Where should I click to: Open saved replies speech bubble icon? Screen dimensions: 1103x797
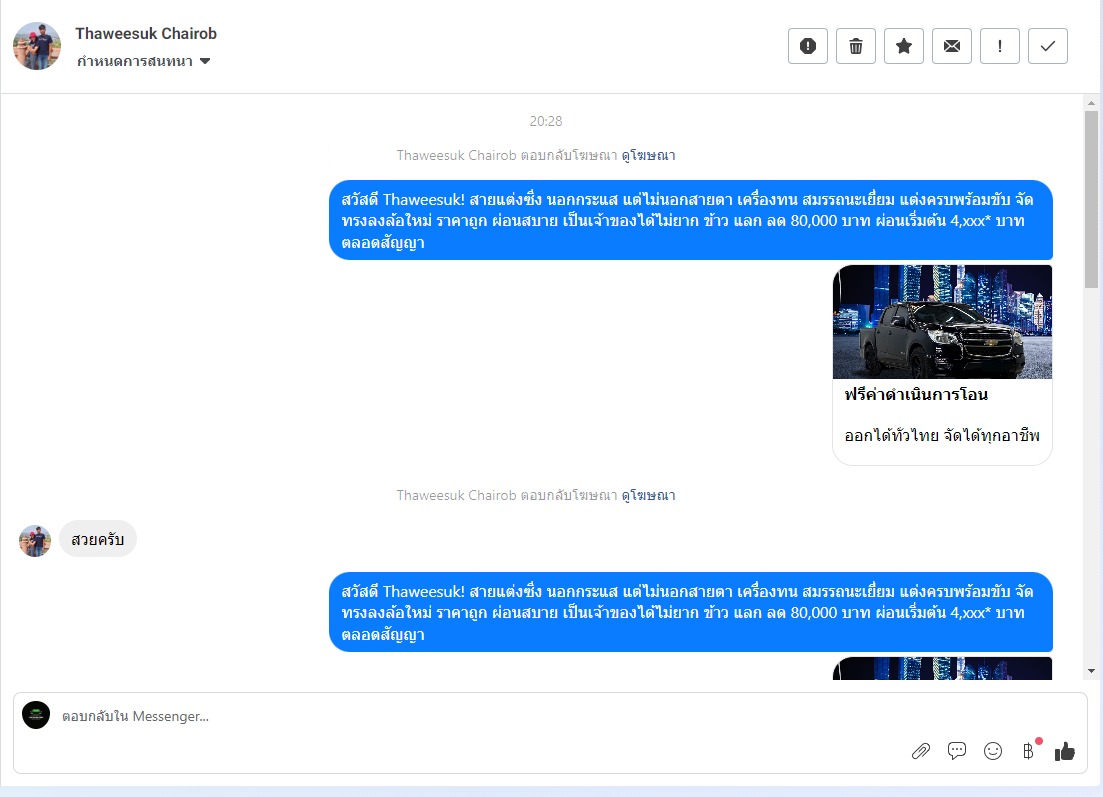957,751
